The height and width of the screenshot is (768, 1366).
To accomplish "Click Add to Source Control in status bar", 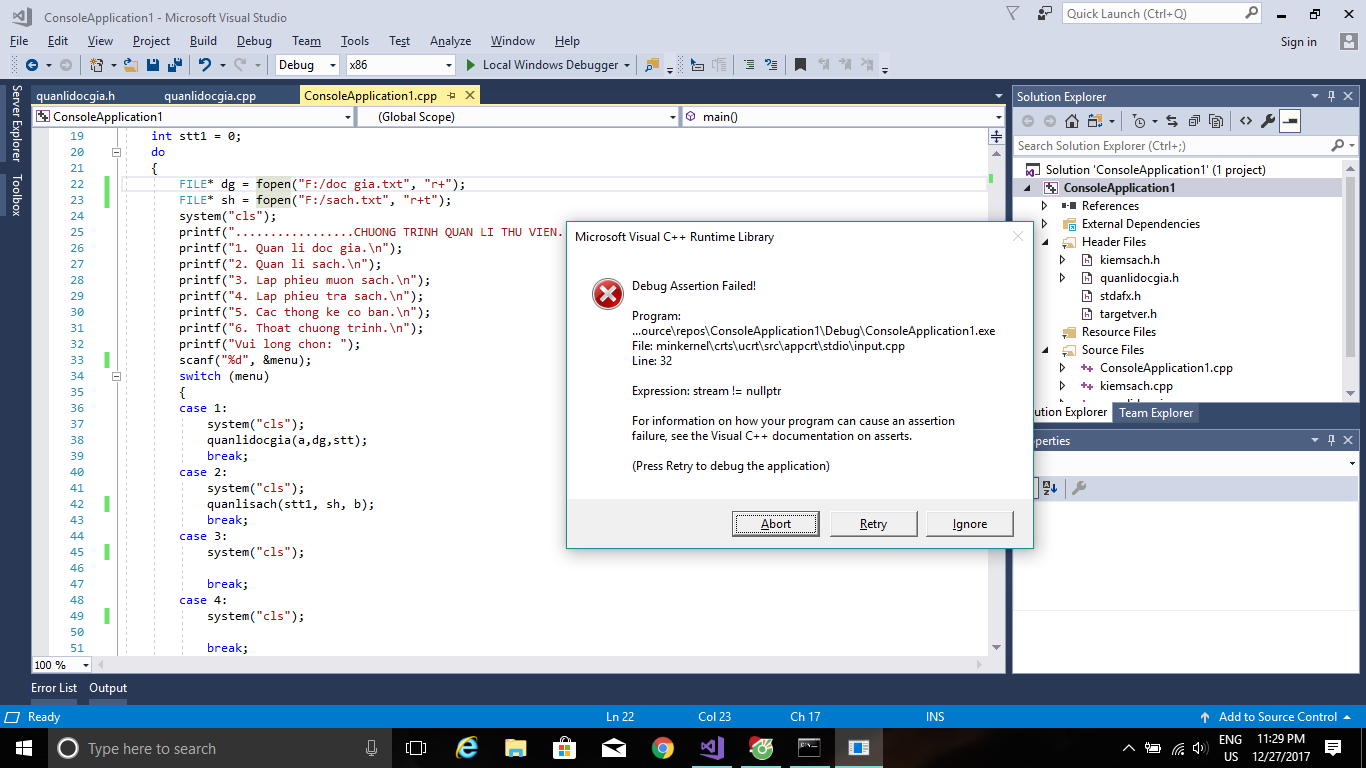I will coord(1277,717).
